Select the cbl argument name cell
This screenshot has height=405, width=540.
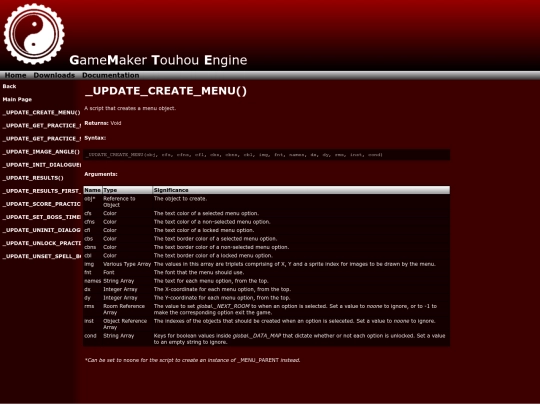click(93, 256)
